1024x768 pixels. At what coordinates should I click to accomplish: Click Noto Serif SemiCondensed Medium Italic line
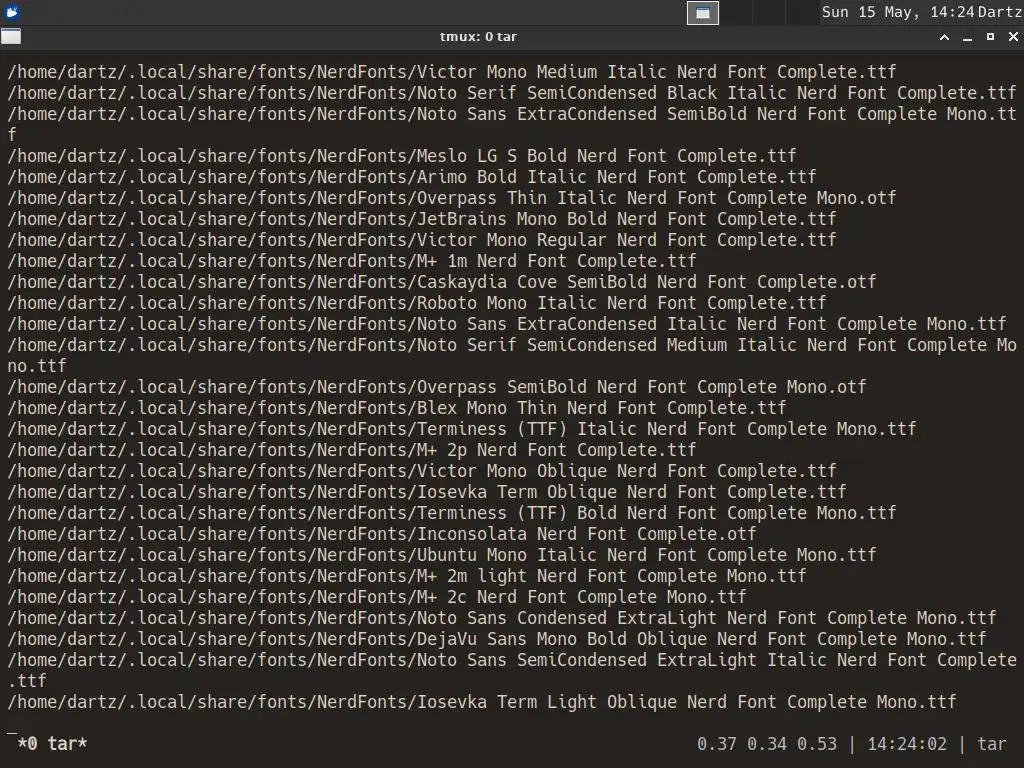[512, 344]
